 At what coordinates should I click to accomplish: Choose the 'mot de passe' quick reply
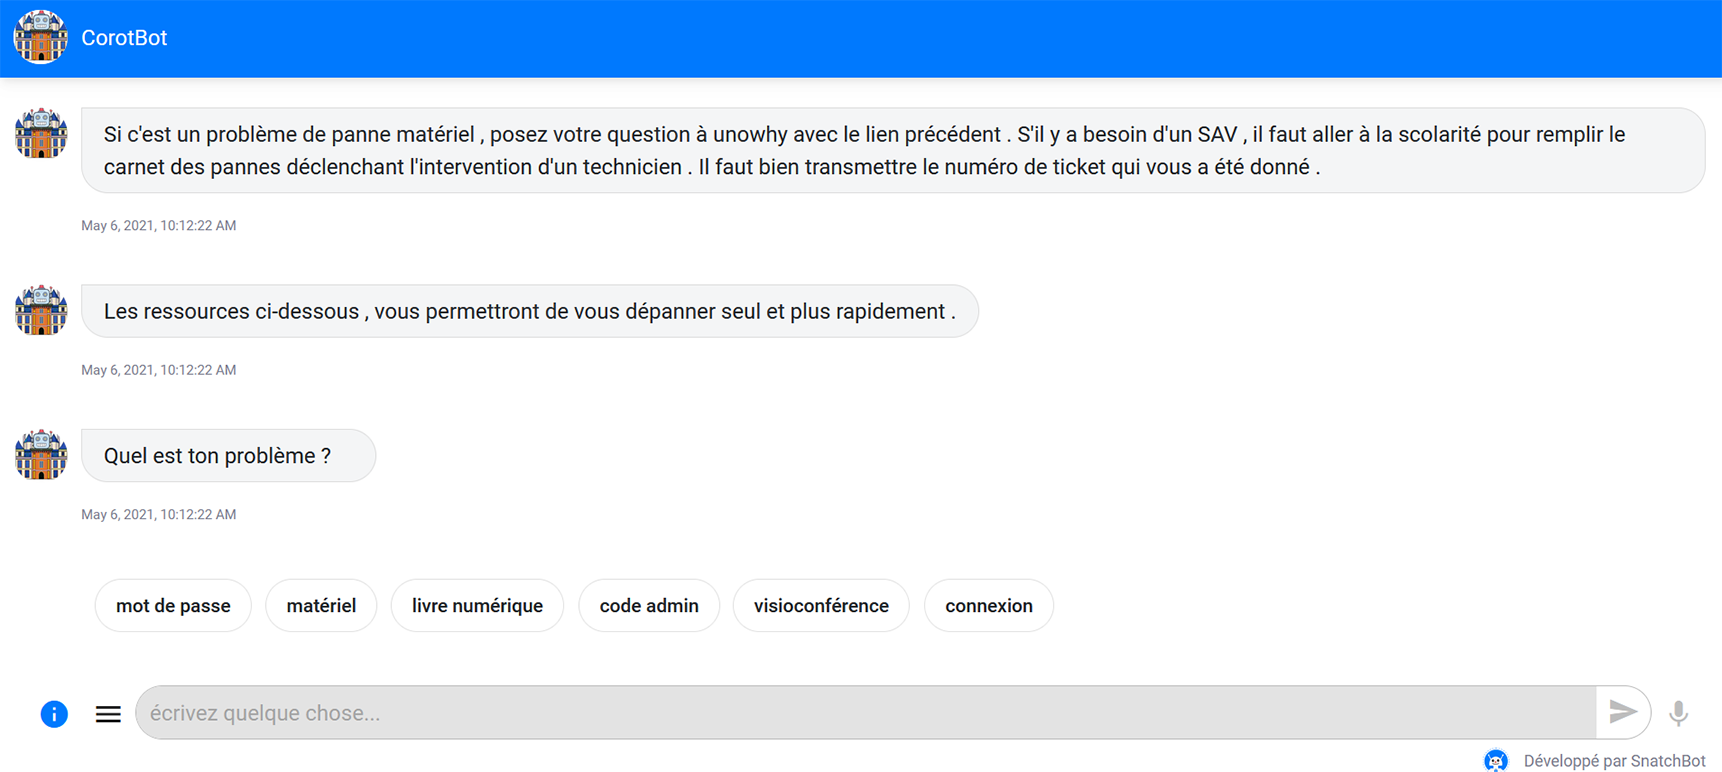(173, 606)
